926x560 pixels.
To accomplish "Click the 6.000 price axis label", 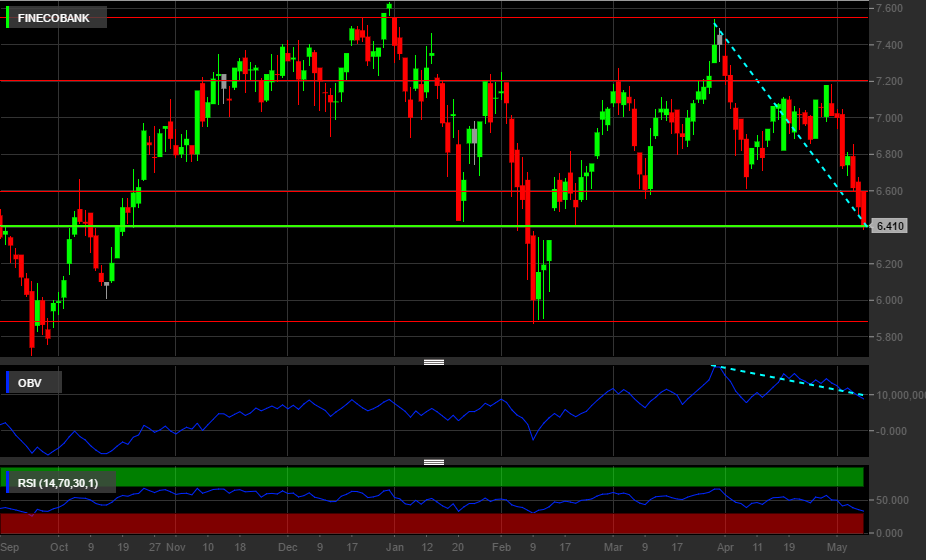I will tap(889, 300).
